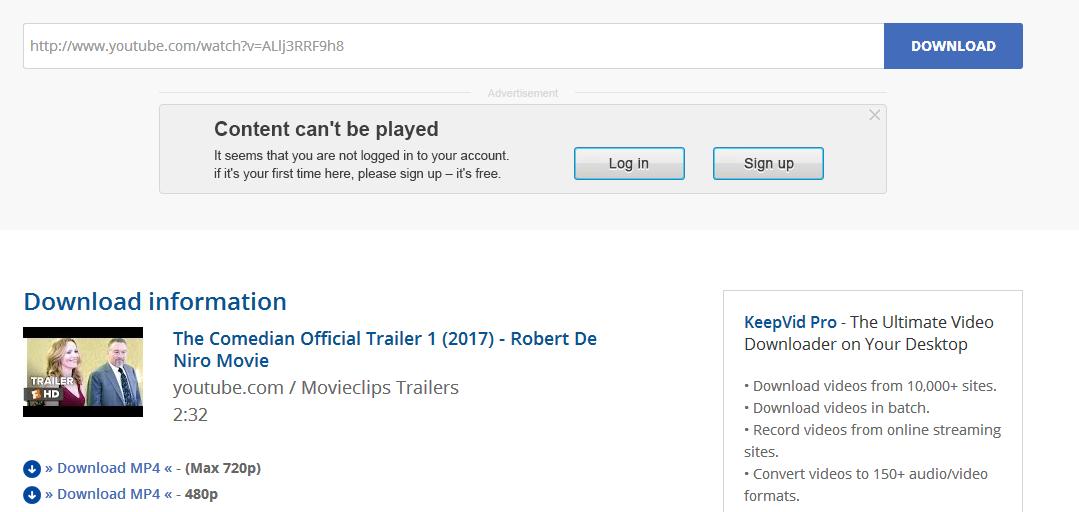Click the blue DOWNLOAD button
Viewport: 1079px width, 512px height.
(x=953, y=46)
